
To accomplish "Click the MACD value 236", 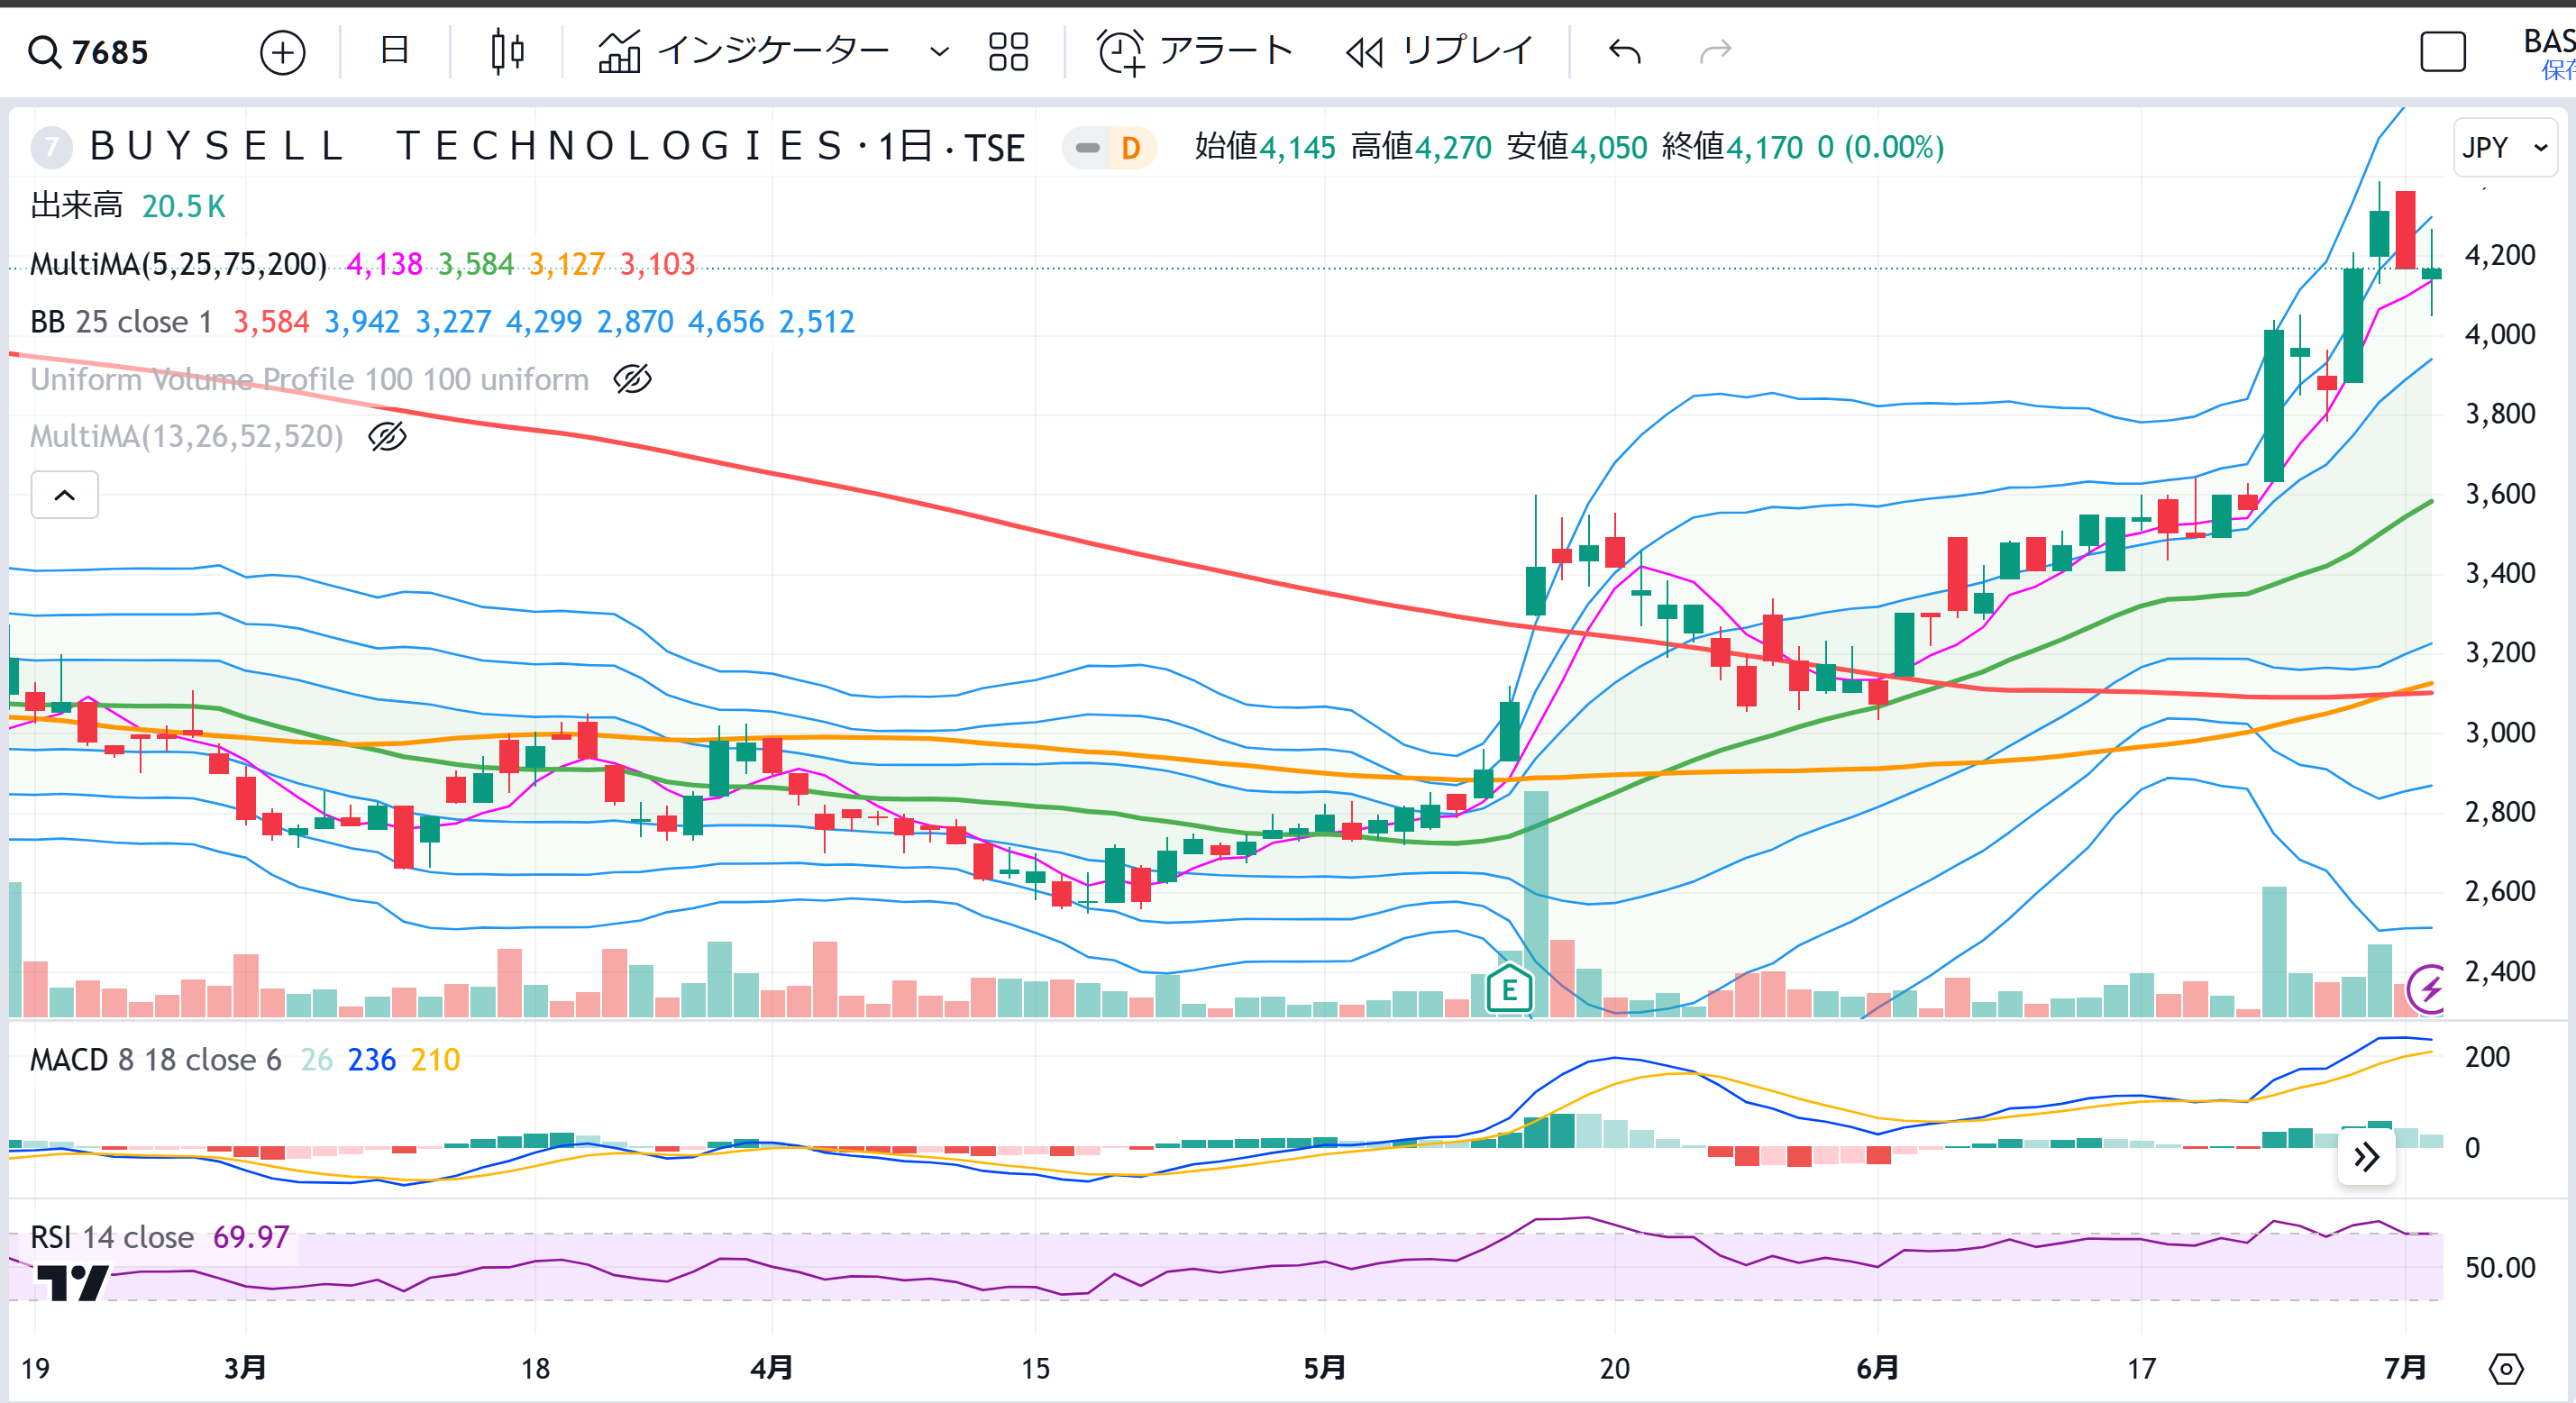I will [372, 1059].
